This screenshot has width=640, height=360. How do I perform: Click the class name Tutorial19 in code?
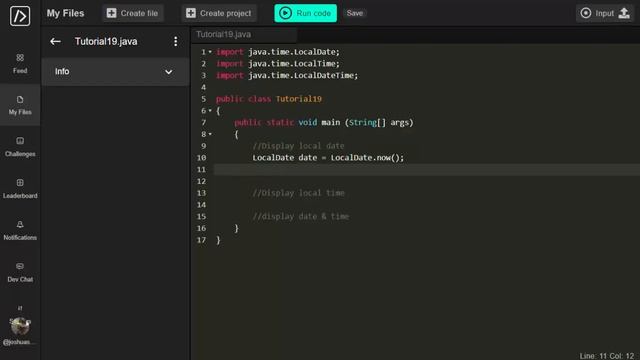click(x=299, y=99)
